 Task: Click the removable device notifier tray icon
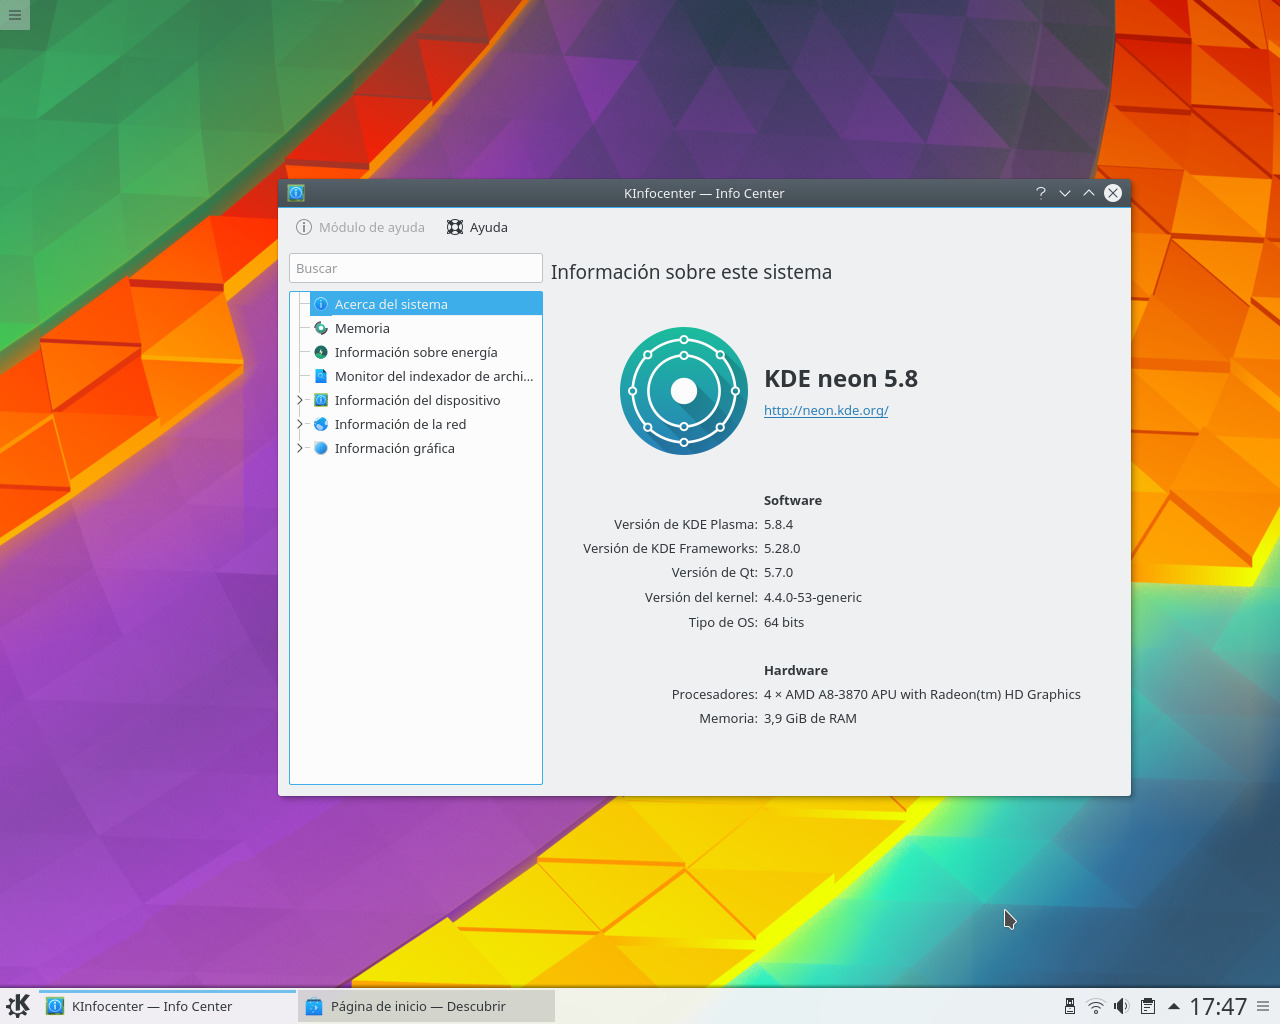(x=1069, y=1006)
